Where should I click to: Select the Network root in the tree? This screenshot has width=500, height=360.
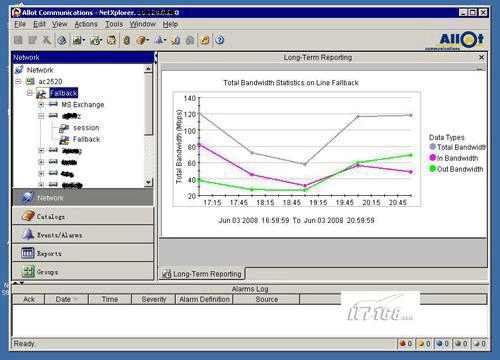point(40,70)
